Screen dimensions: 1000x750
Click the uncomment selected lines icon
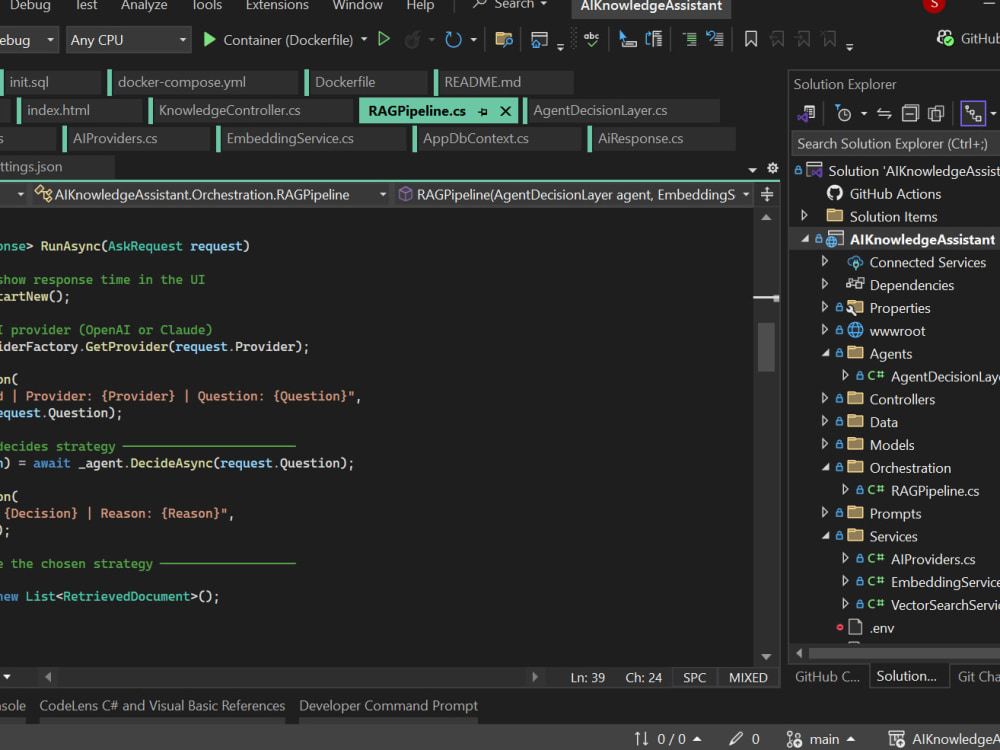715,40
